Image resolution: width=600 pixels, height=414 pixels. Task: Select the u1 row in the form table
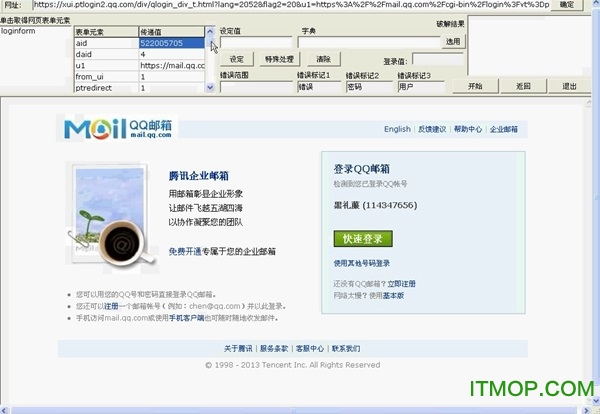point(139,65)
